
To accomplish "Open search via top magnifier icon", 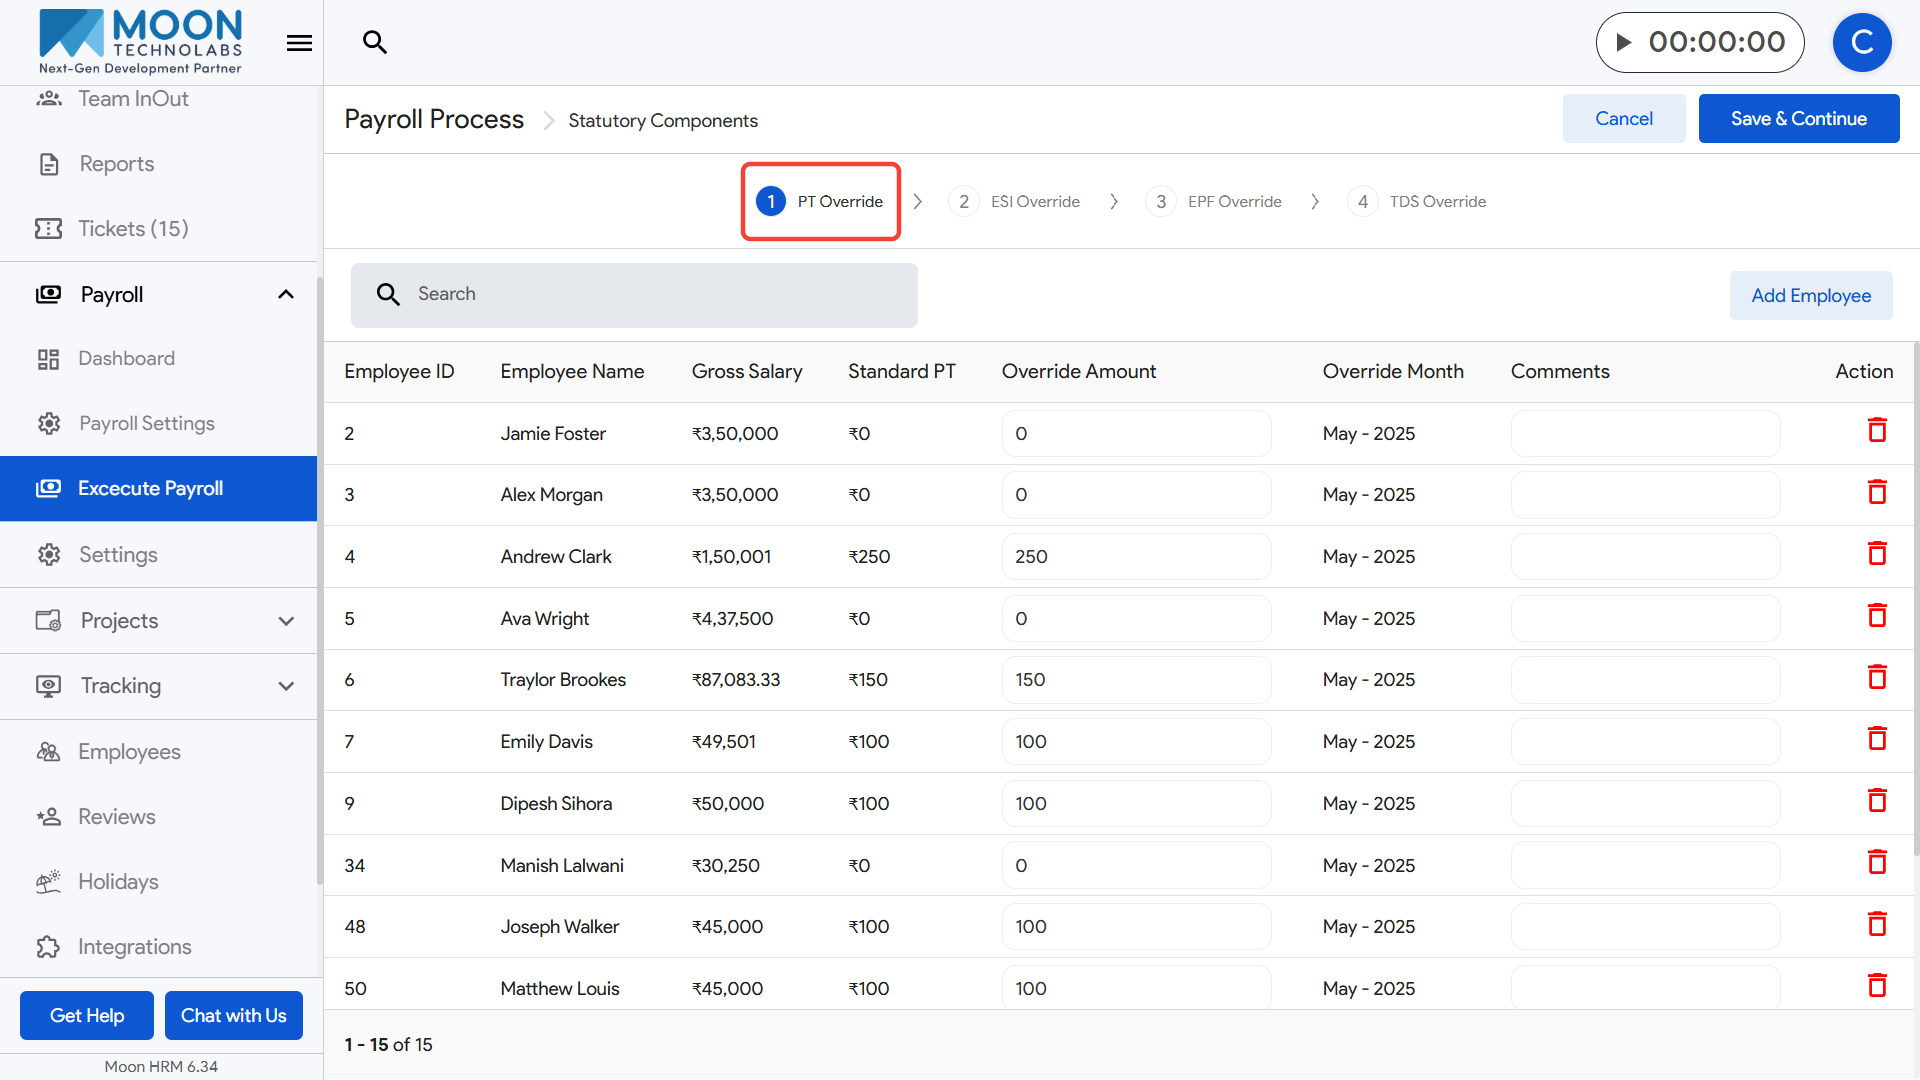I will (x=375, y=42).
